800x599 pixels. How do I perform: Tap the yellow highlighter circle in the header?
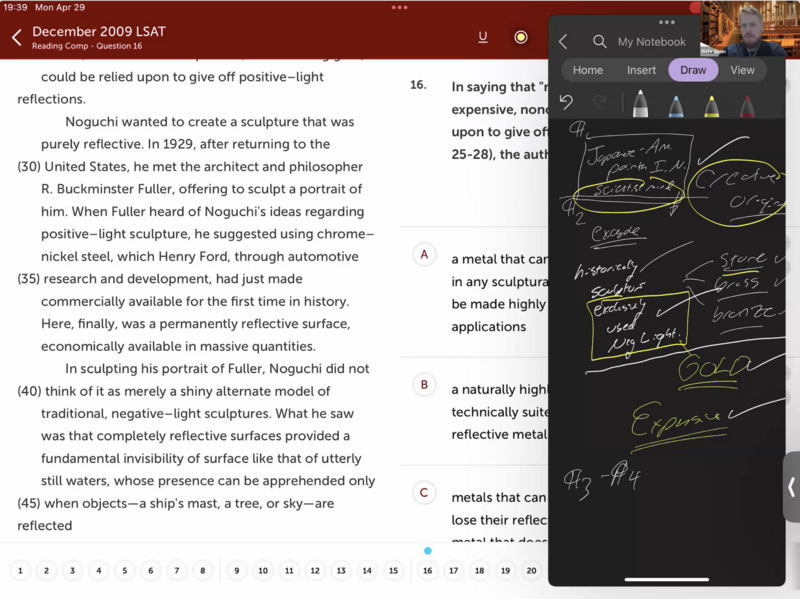(520, 37)
